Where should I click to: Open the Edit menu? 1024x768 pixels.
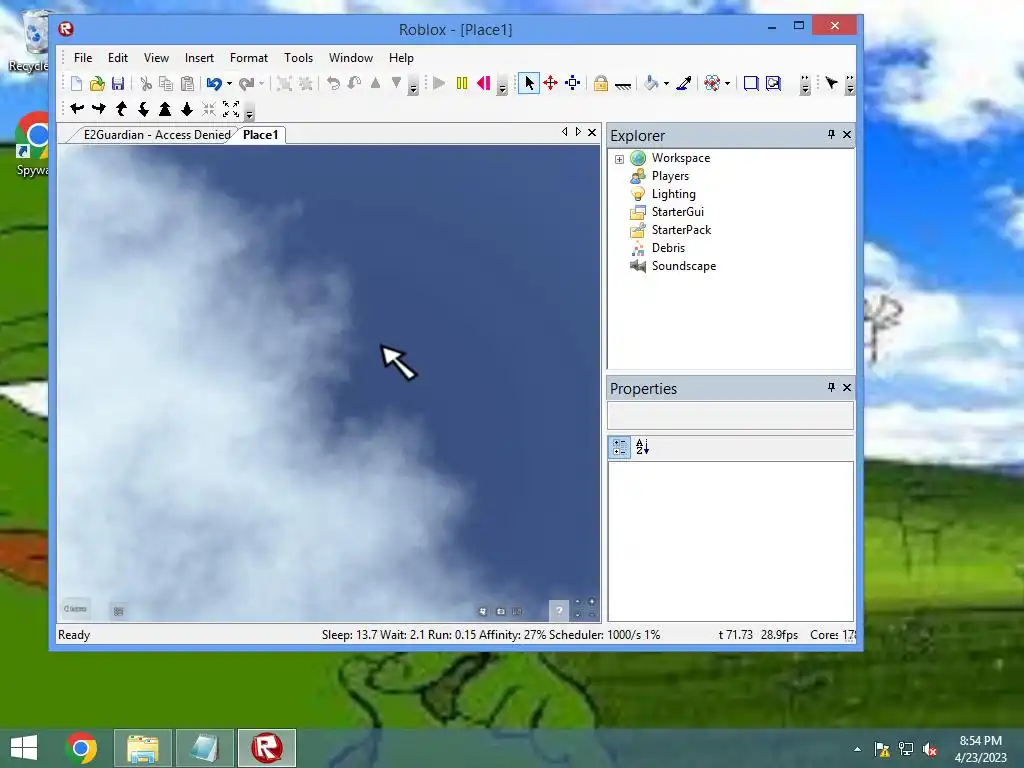(x=118, y=57)
